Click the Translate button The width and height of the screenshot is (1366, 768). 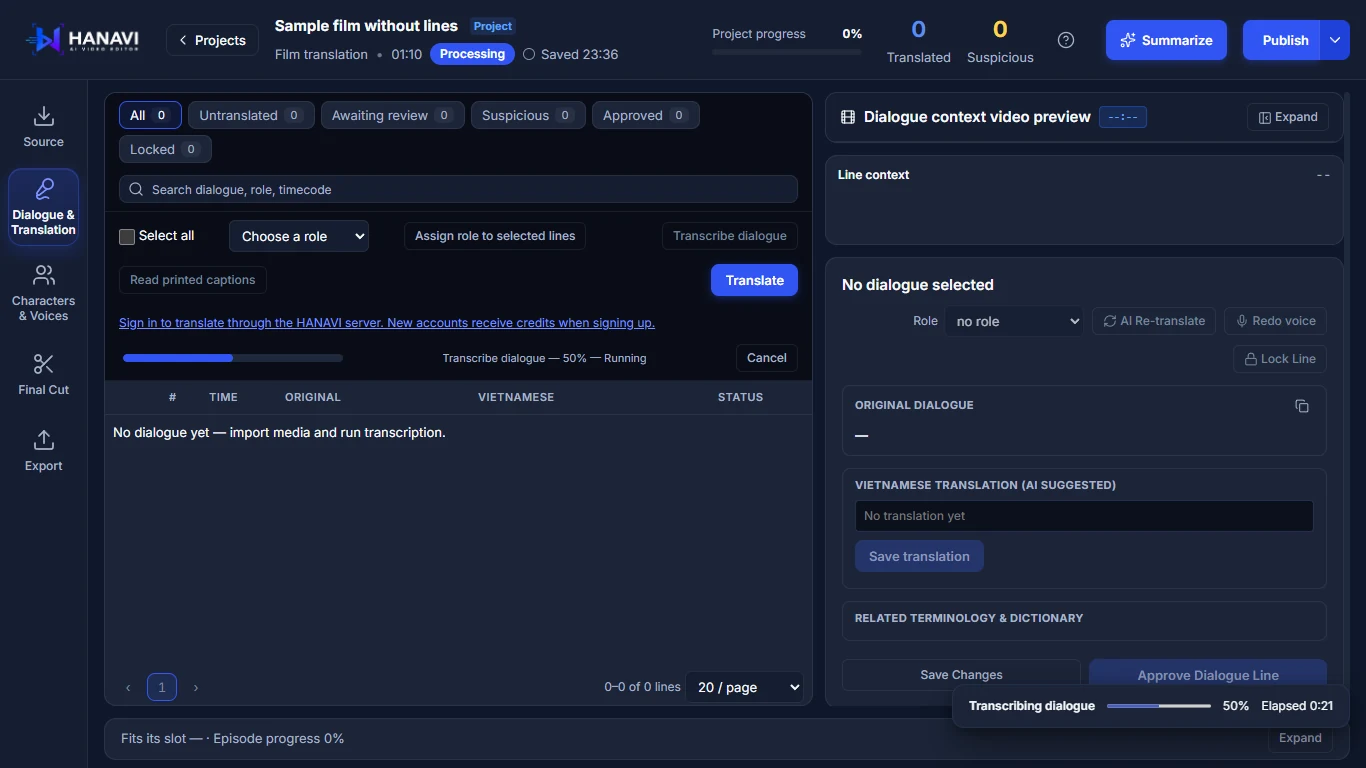[754, 280]
